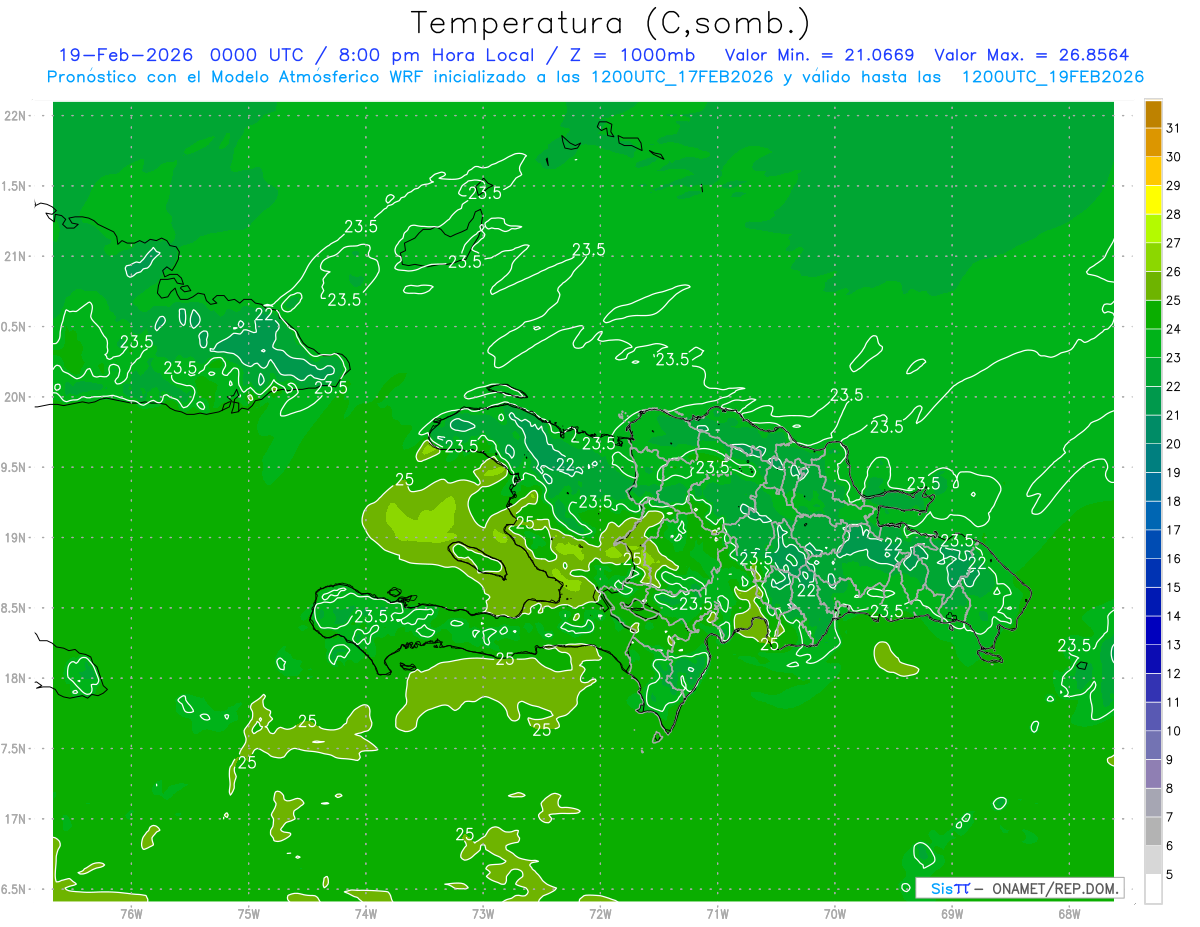Click the 'ONAMET/REP.DOM.' credit label
The height and width of the screenshot is (927, 1200).
pyautogui.click(x=1054, y=888)
